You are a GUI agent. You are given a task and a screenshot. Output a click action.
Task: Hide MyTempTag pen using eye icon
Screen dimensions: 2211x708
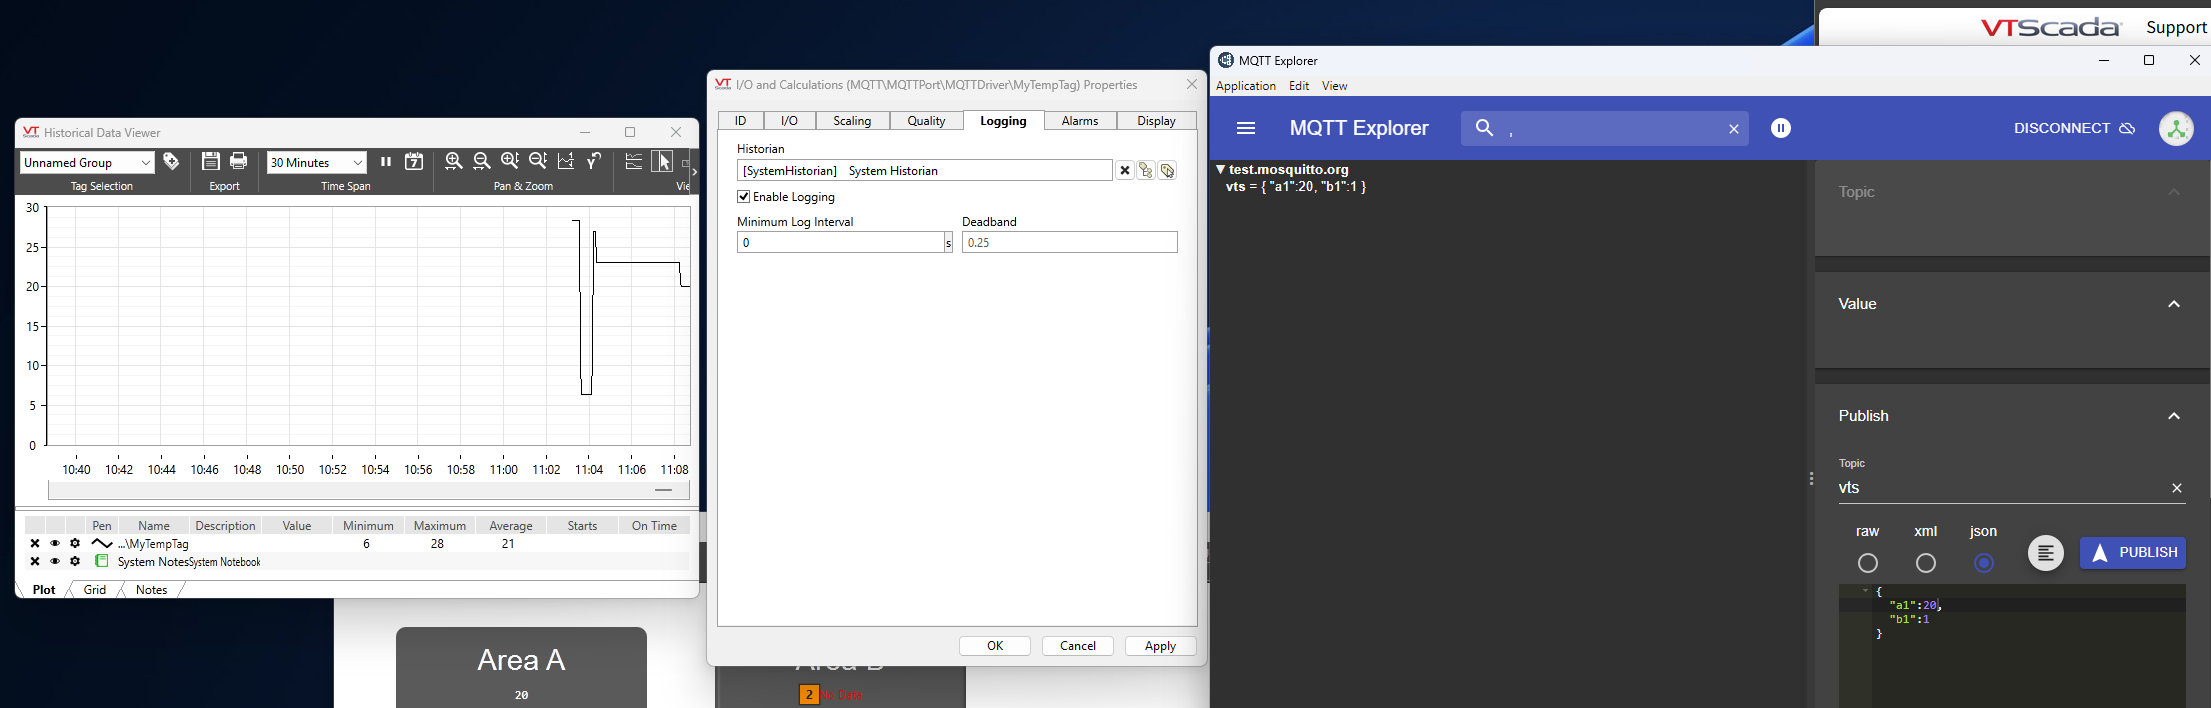click(55, 544)
